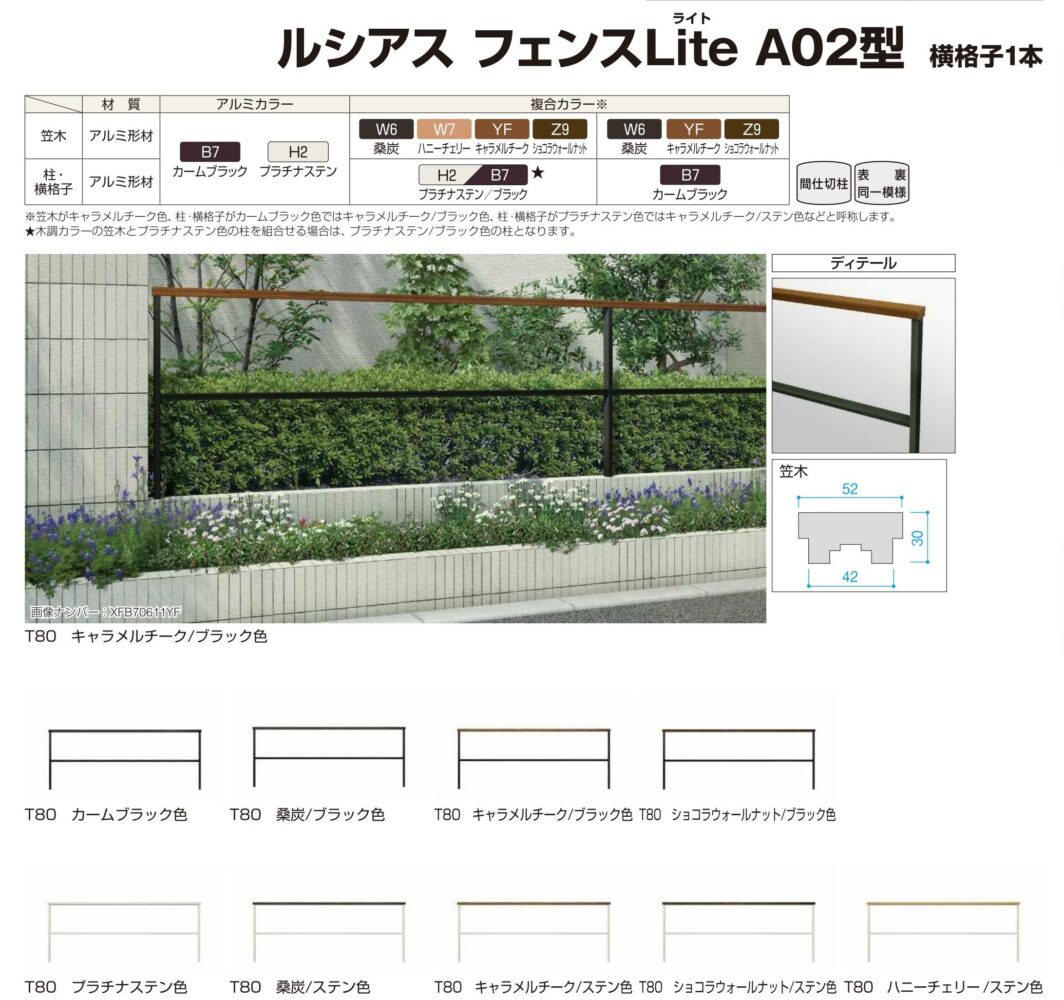Viewport: 1064px width, 1000px height.
Task: Click the T80 ハニーチェリー/ステン色 caption
Action: (x=943, y=986)
